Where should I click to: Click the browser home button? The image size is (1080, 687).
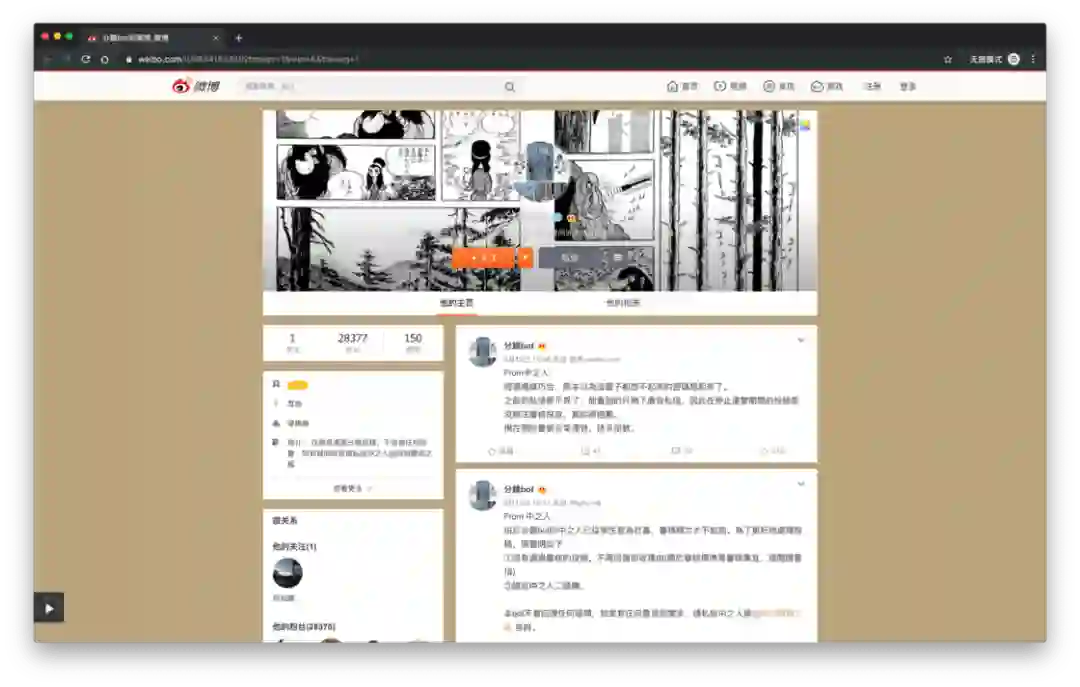105,59
